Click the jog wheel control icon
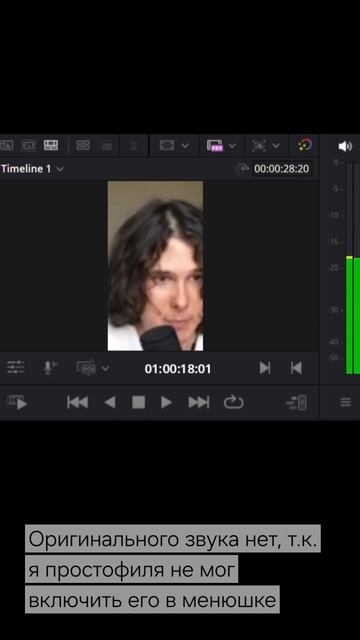The width and height of the screenshot is (360, 640). pos(297,402)
